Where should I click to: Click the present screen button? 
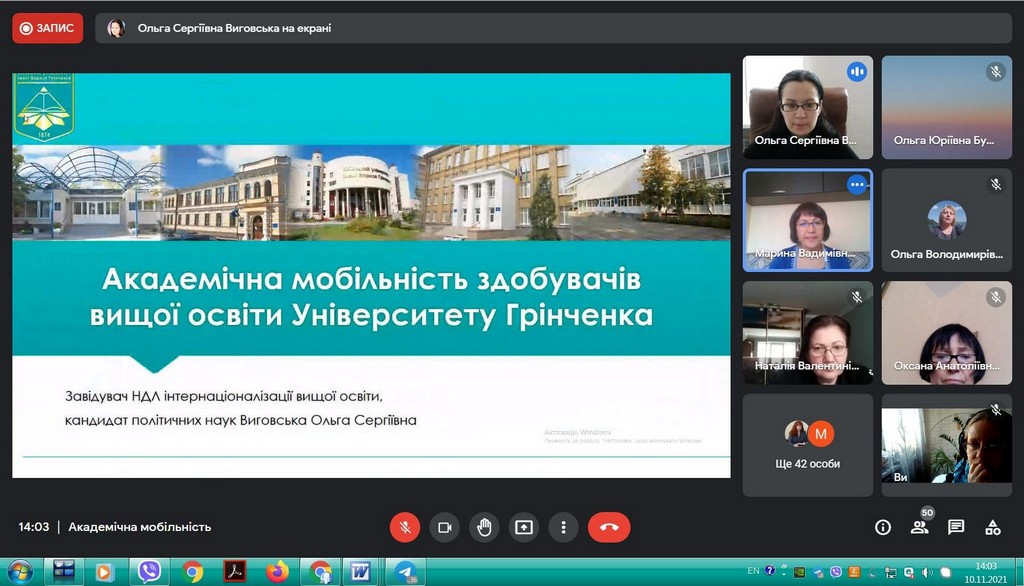pyautogui.click(x=524, y=527)
